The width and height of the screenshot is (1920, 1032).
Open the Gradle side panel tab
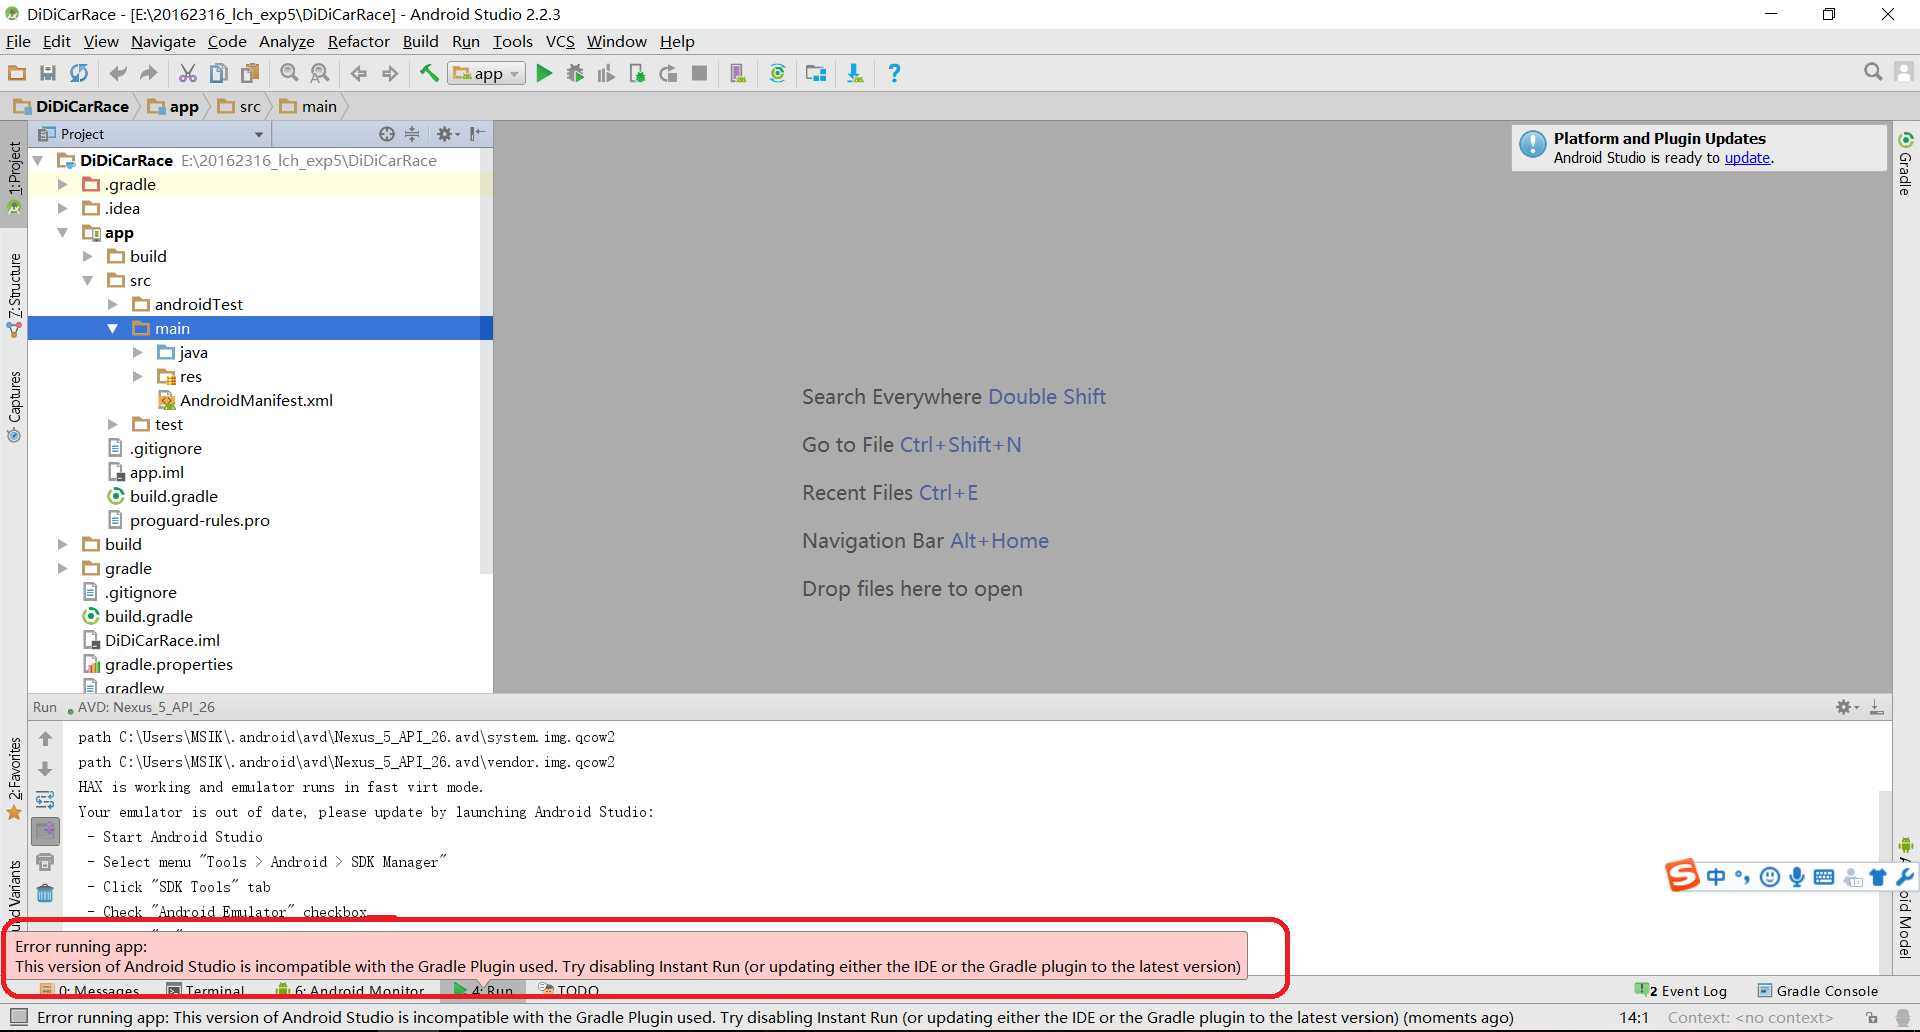(1905, 163)
